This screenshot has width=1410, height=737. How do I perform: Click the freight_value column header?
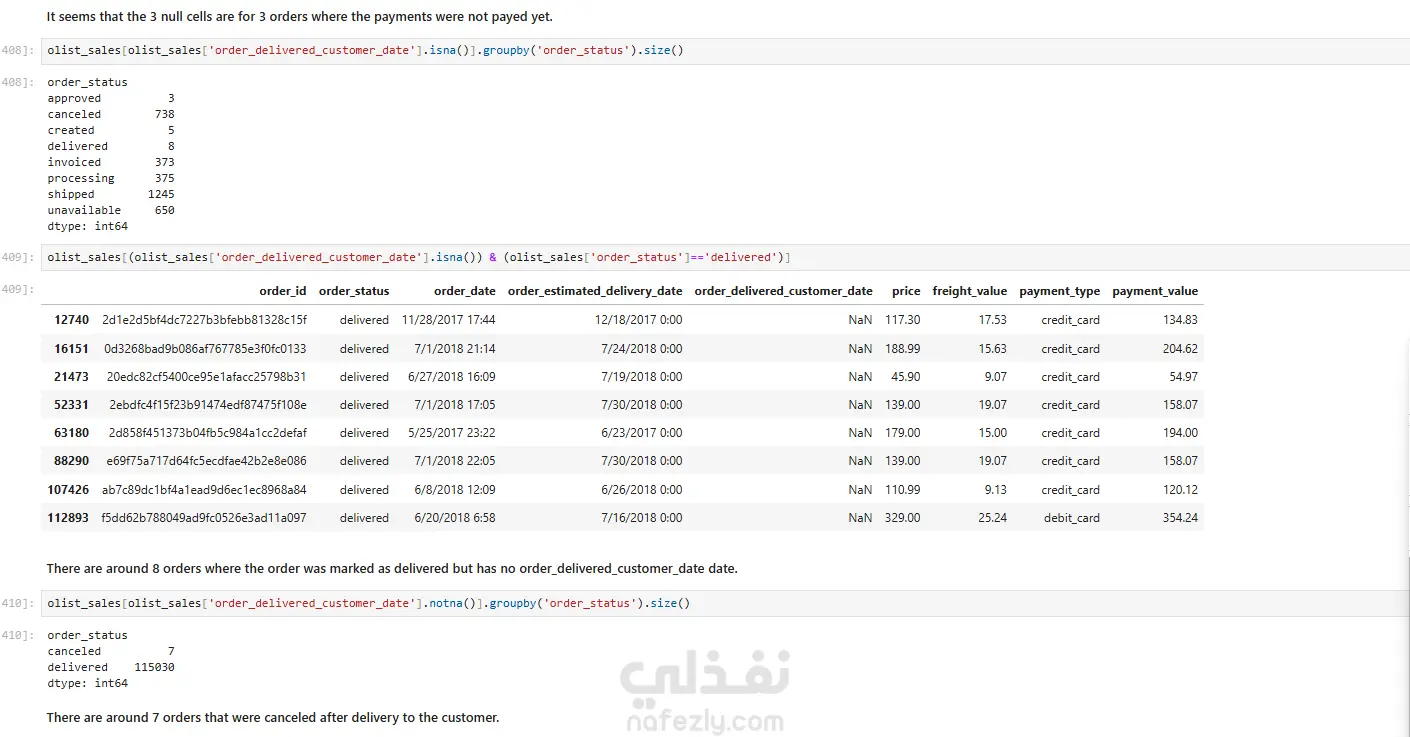click(970, 291)
